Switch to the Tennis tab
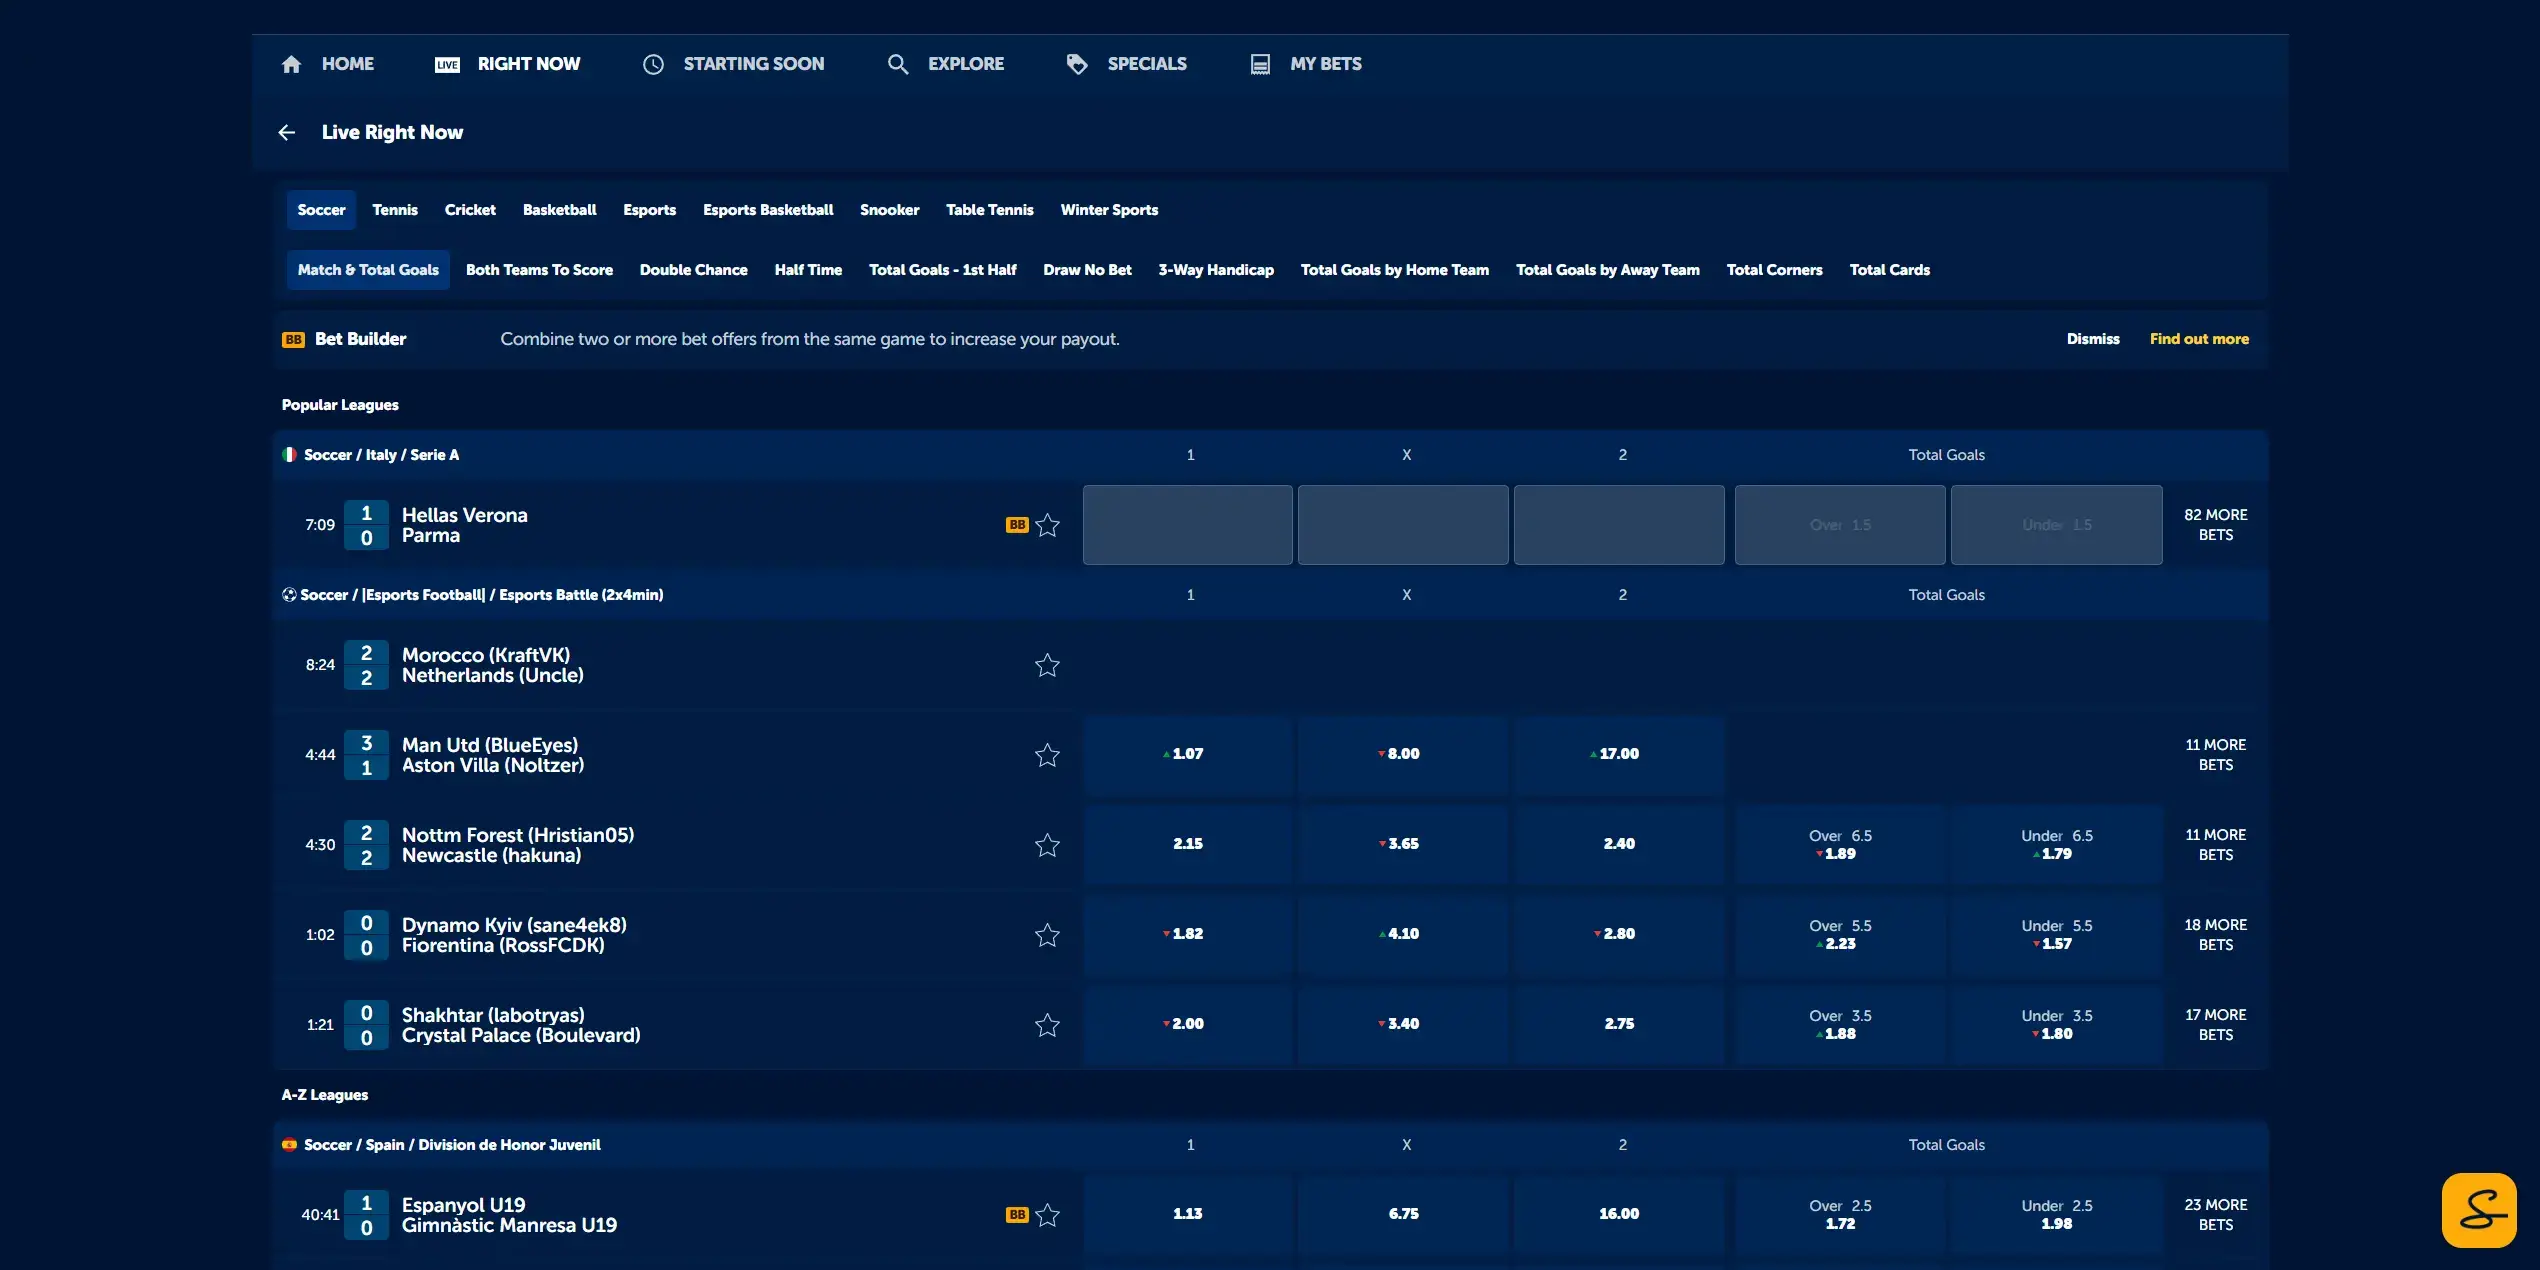2540x1270 pixels. [x=394, y=210]
